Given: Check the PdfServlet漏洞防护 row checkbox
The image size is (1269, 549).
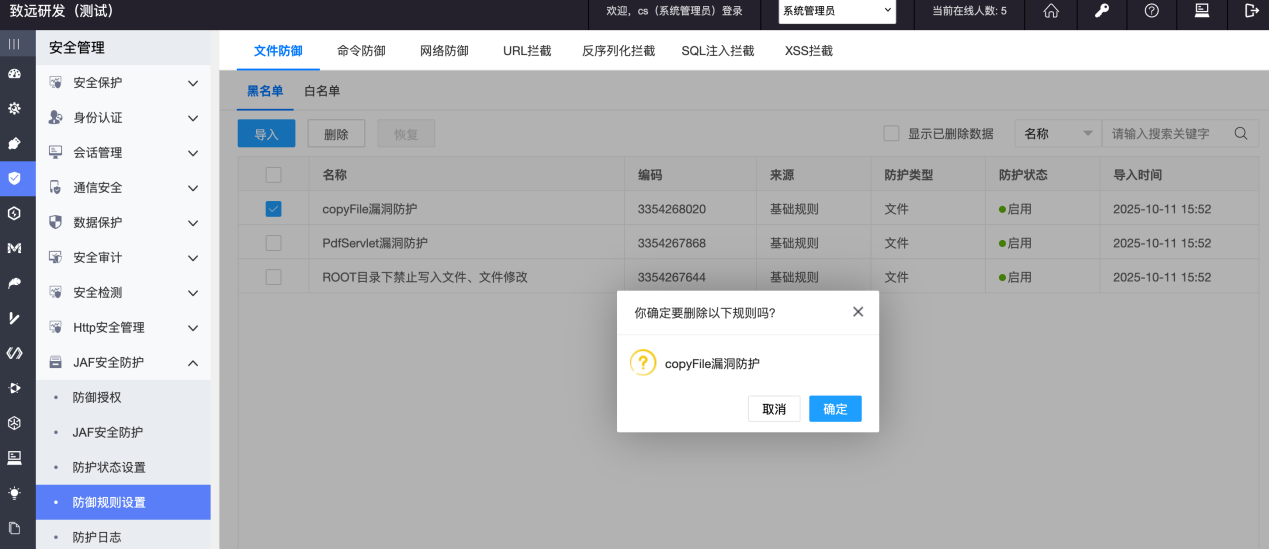Looking at the screenshot, I should (x=273, y=243).
